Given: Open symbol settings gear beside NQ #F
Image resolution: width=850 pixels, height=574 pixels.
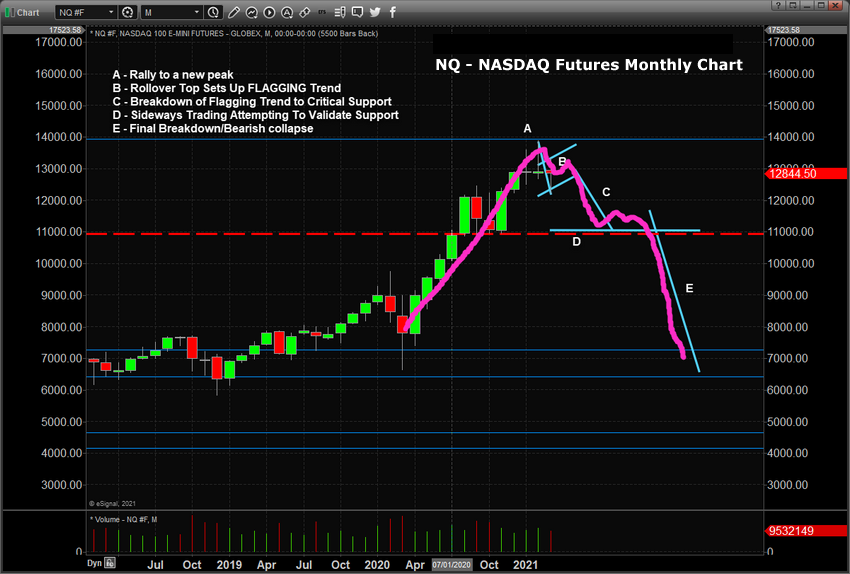Looking at the screenshot, I should pos(127,12).
